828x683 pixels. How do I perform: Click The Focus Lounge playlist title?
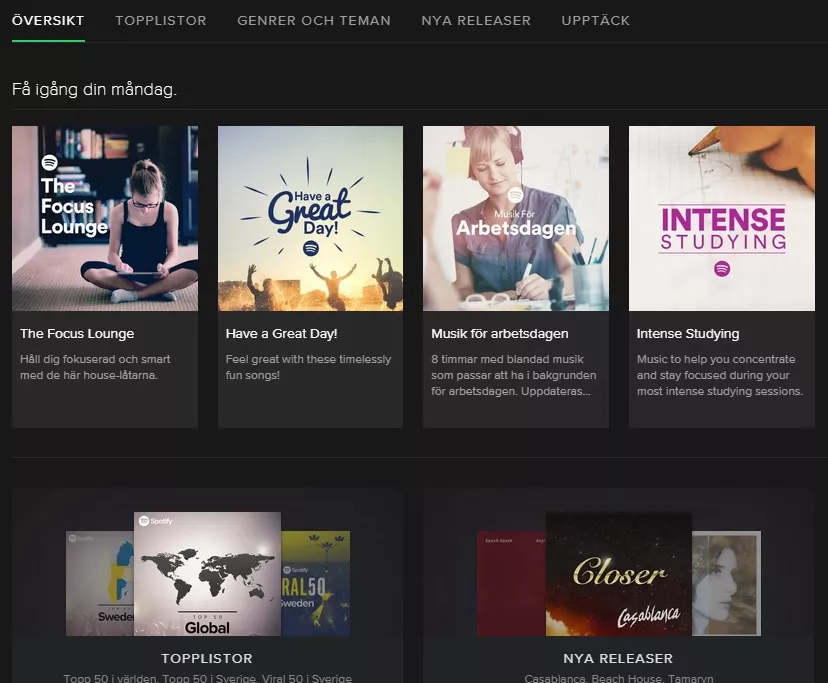coord(77,334)
